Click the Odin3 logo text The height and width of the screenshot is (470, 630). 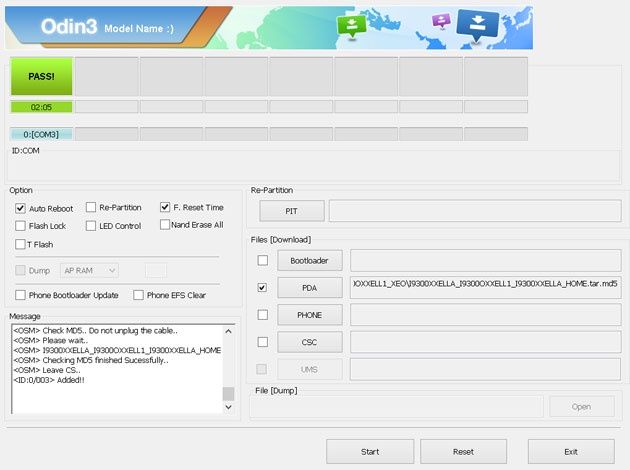pos(69,27)
